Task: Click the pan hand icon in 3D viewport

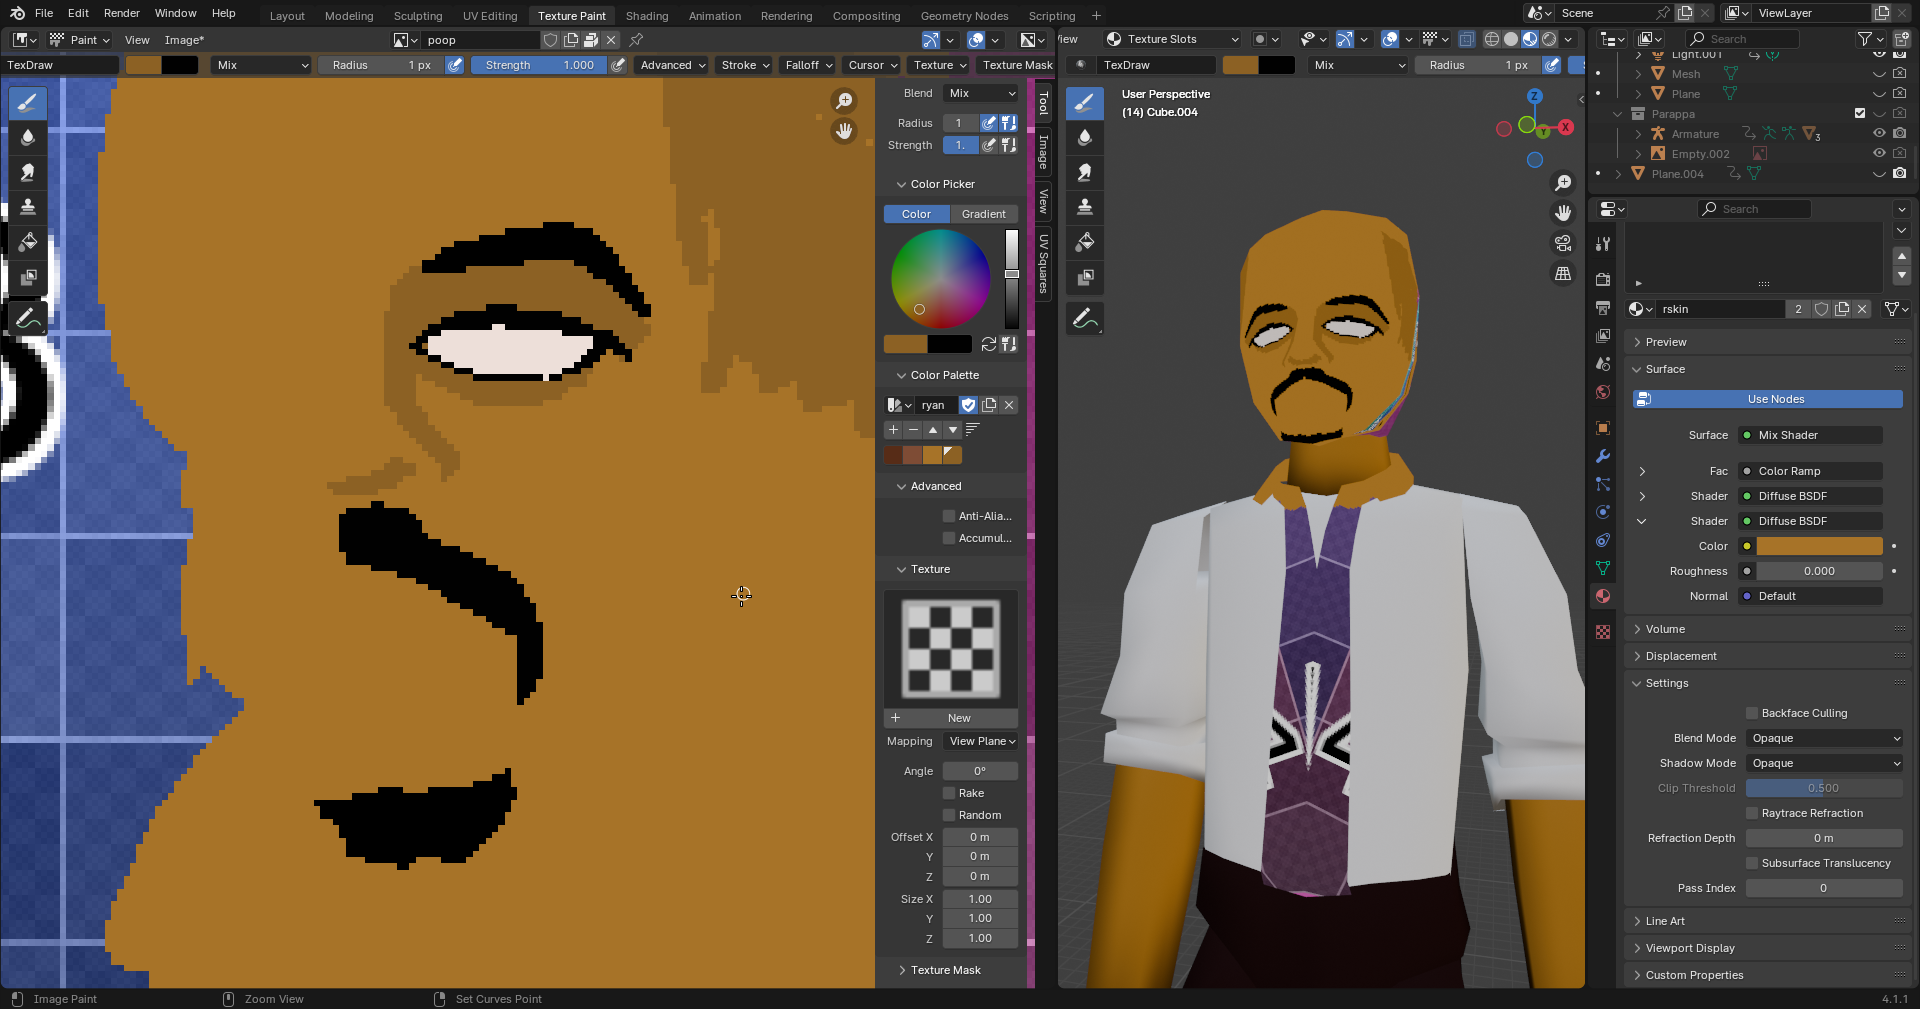Action: (1563, 213)
